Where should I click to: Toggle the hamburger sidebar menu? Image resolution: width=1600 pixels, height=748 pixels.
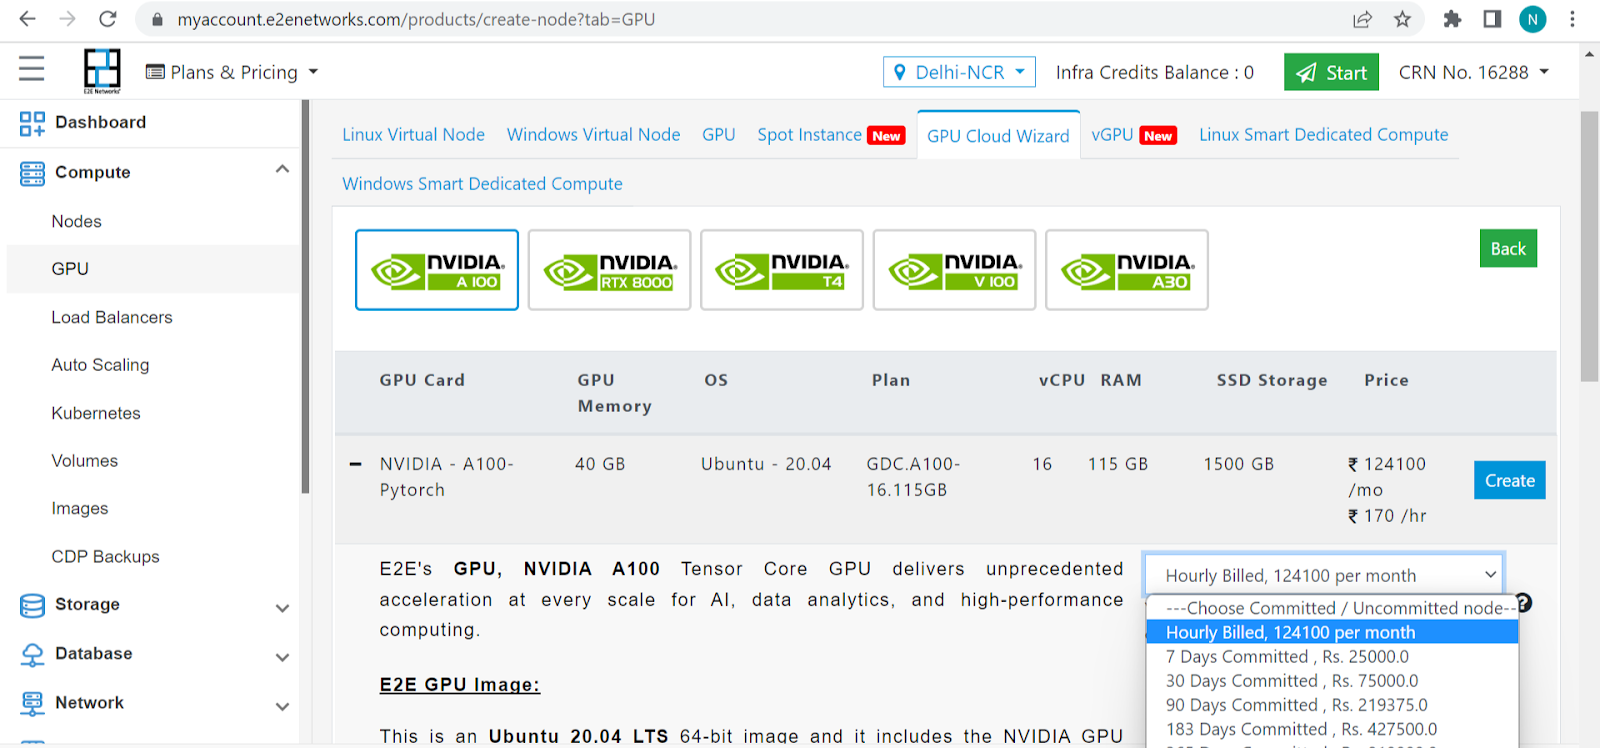tap(32, 69)
